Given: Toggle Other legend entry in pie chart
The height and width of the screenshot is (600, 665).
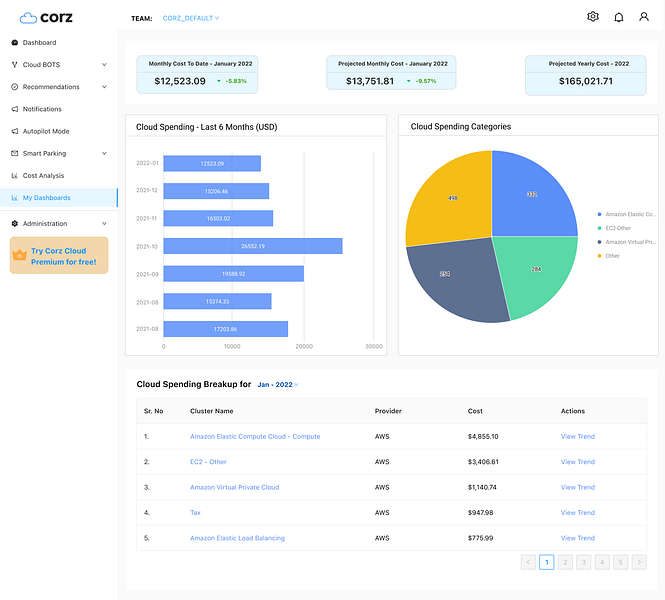Looking at the screenshot, I should pyautogui.click(x=609, y=256).
